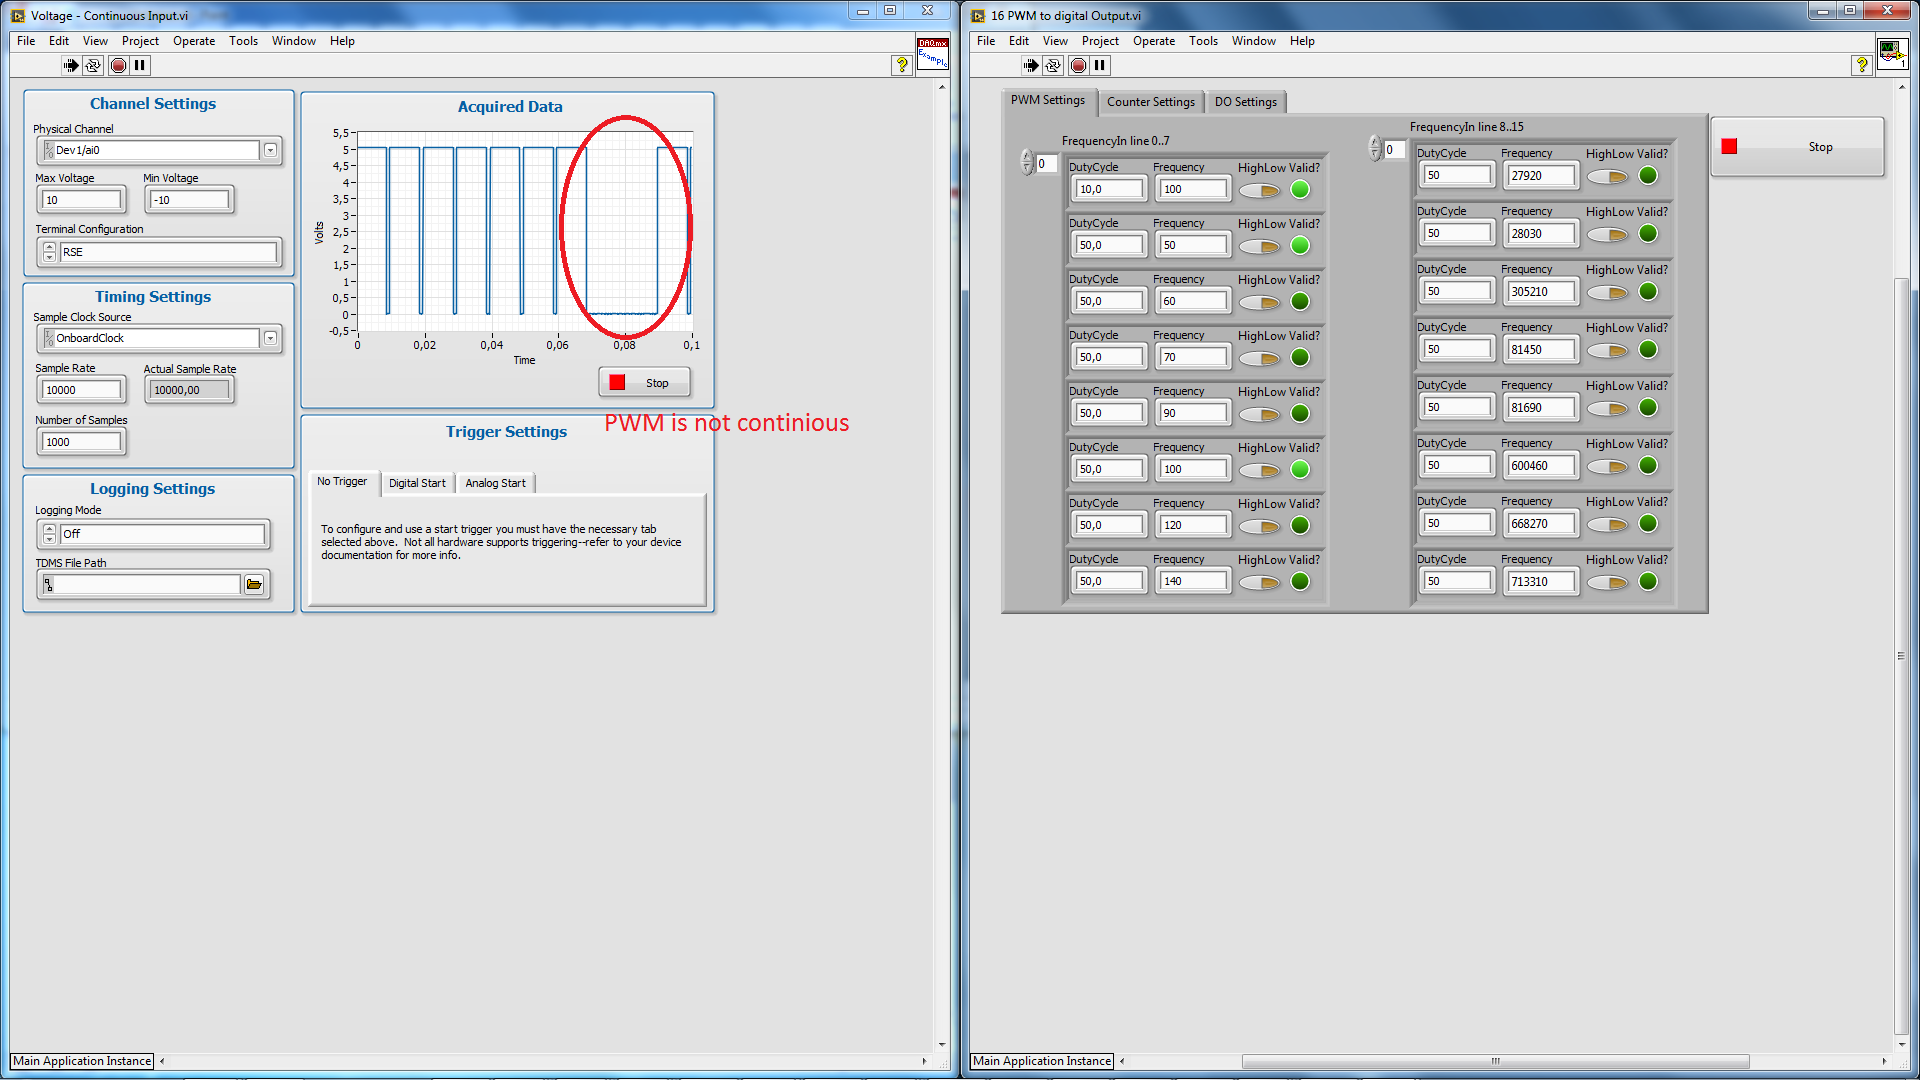Viewport: 1920px width, 1080px height.
Task: Open Physical Channel dropdown Dev1/ai0
Action: click(270, 150)
